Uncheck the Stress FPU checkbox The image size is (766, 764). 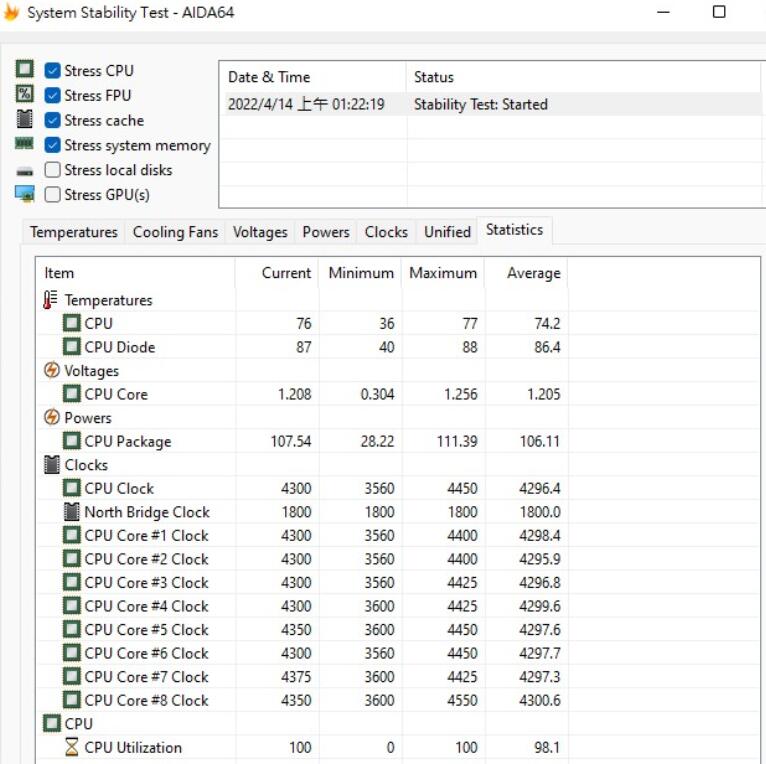click(x=52, y=95)
